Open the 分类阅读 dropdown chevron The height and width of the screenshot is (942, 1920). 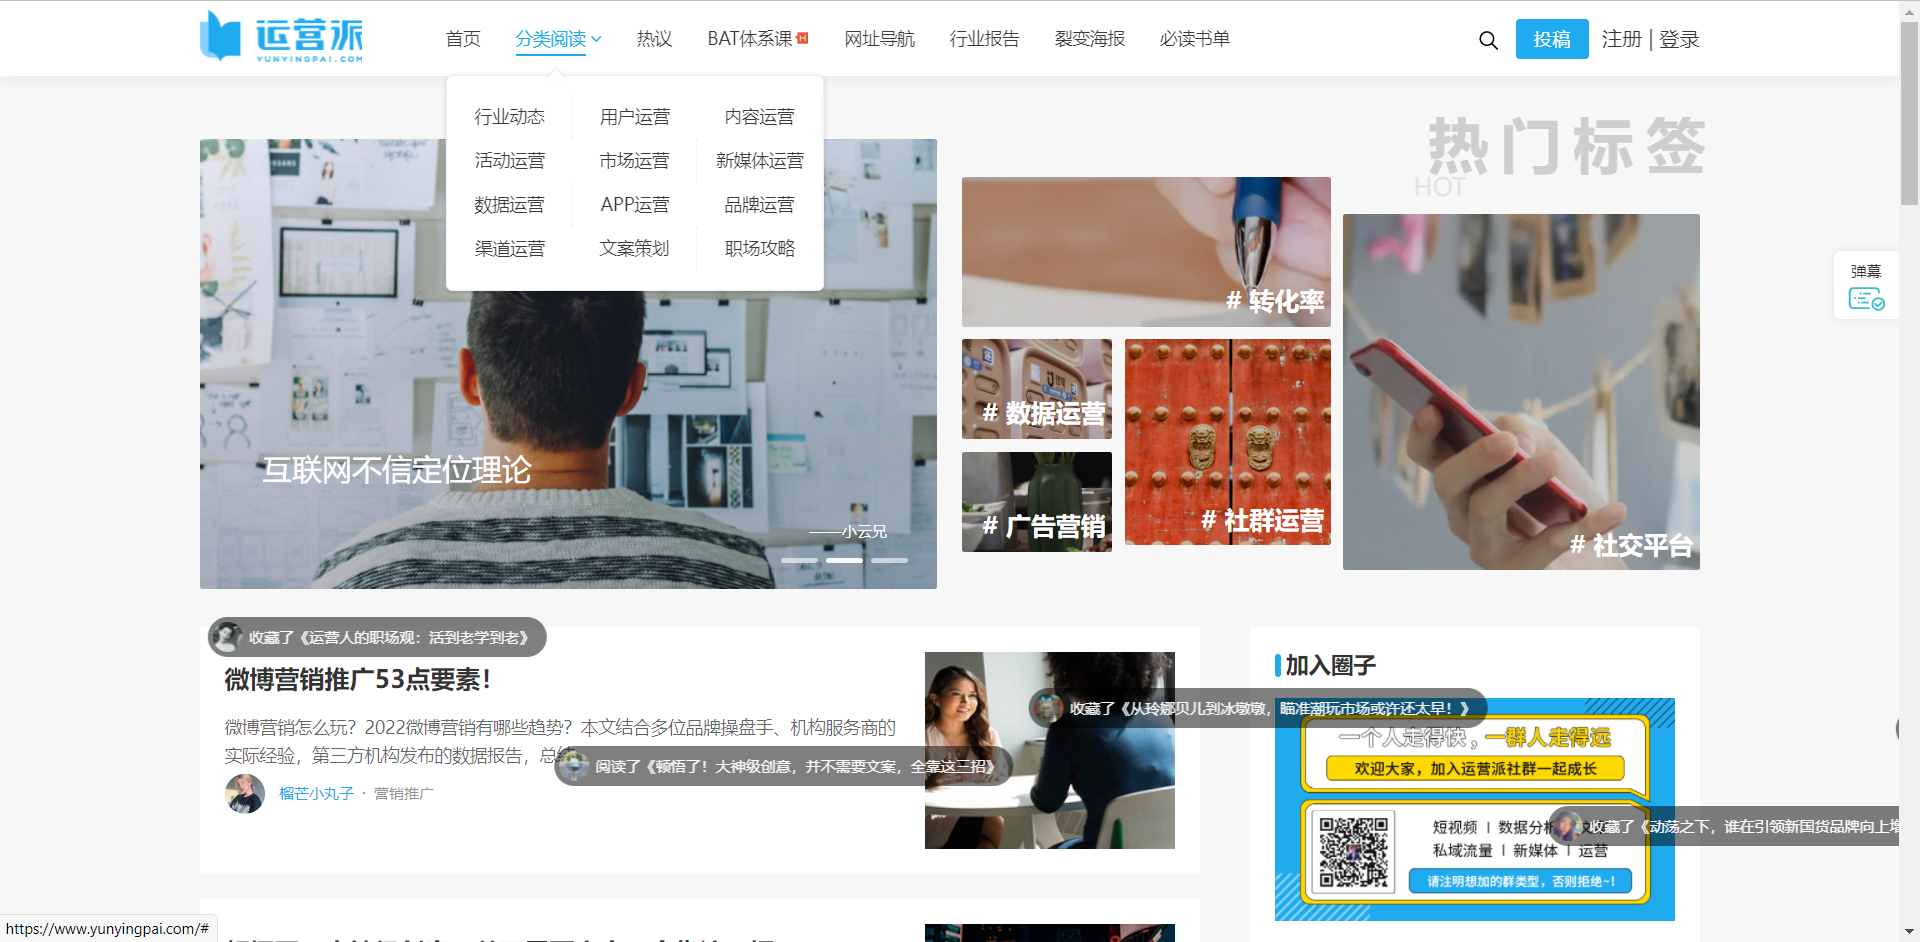point(597,40)
